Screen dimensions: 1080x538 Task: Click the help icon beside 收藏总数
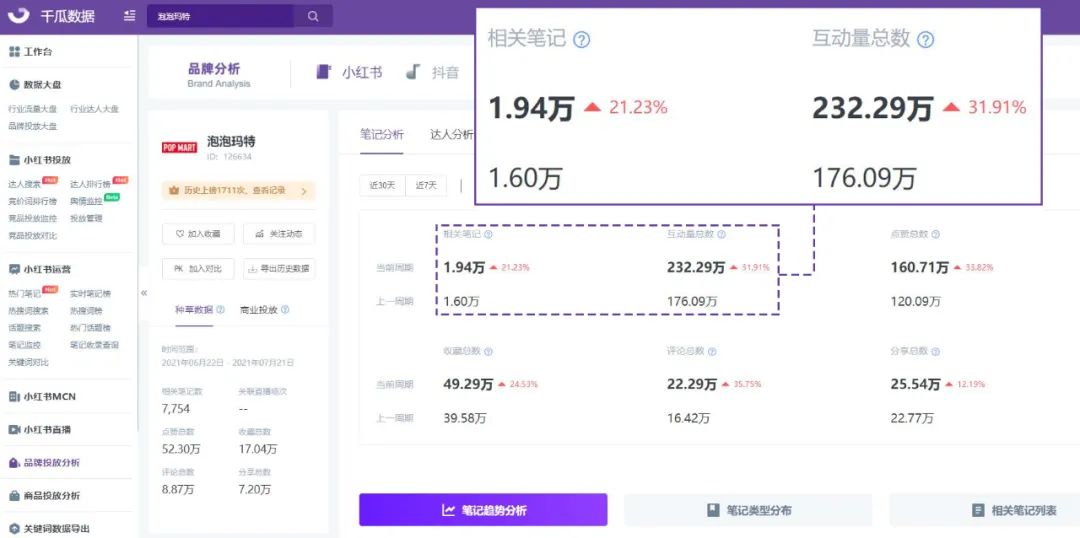[488, 352]
